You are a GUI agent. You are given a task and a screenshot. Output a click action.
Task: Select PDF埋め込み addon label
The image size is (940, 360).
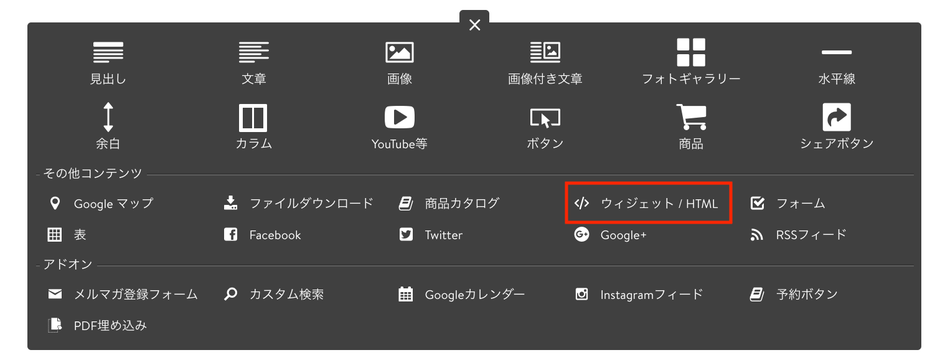pyautogui.click(x=110, y=325)
